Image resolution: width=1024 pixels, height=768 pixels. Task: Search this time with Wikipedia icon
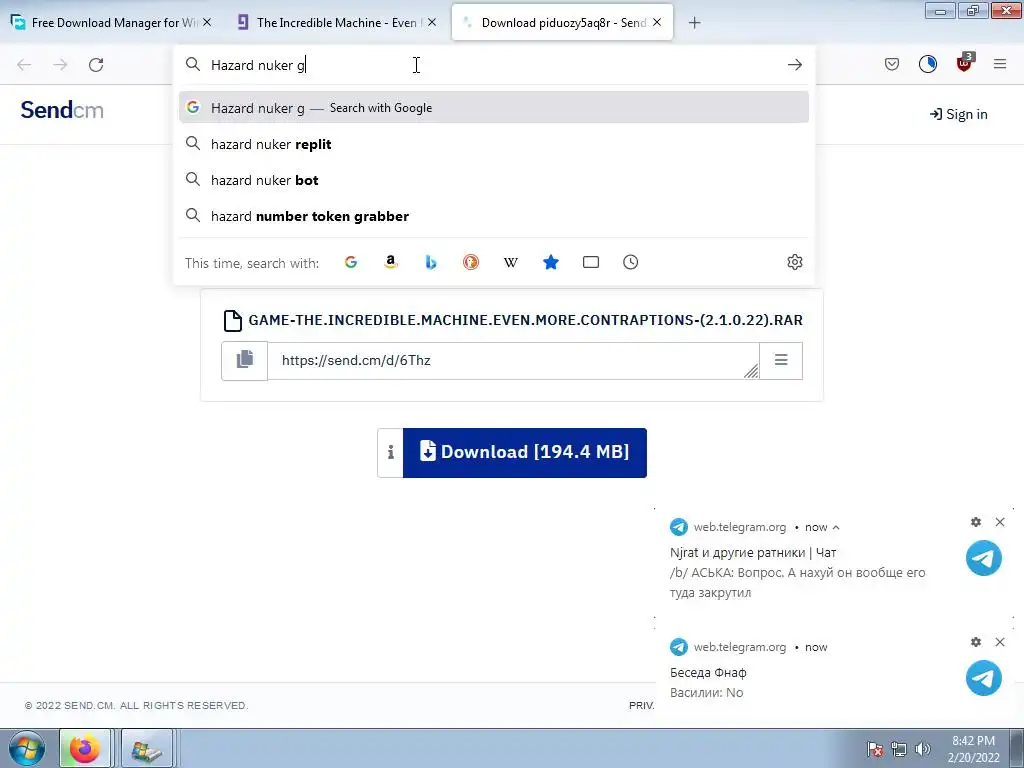511,263
